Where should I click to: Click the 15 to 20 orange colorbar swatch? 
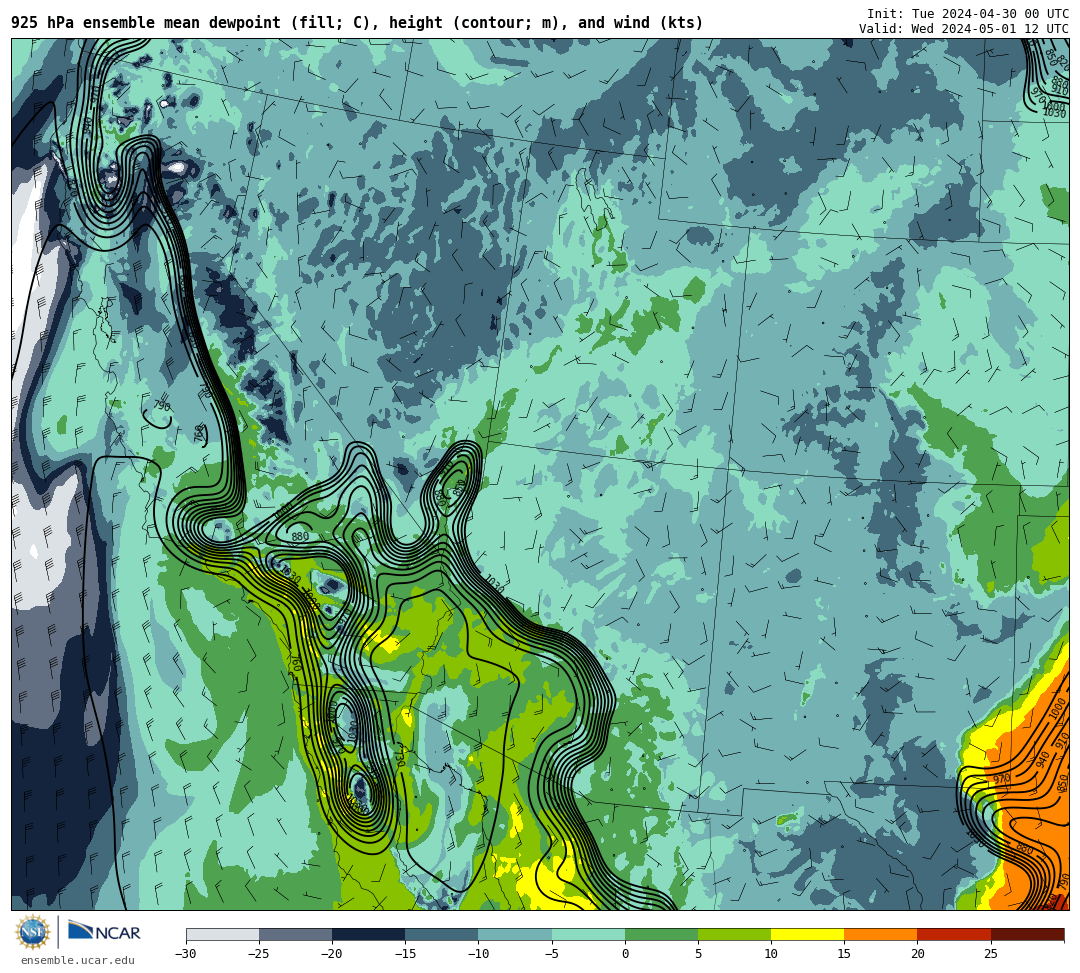click(x=881, y=934)
